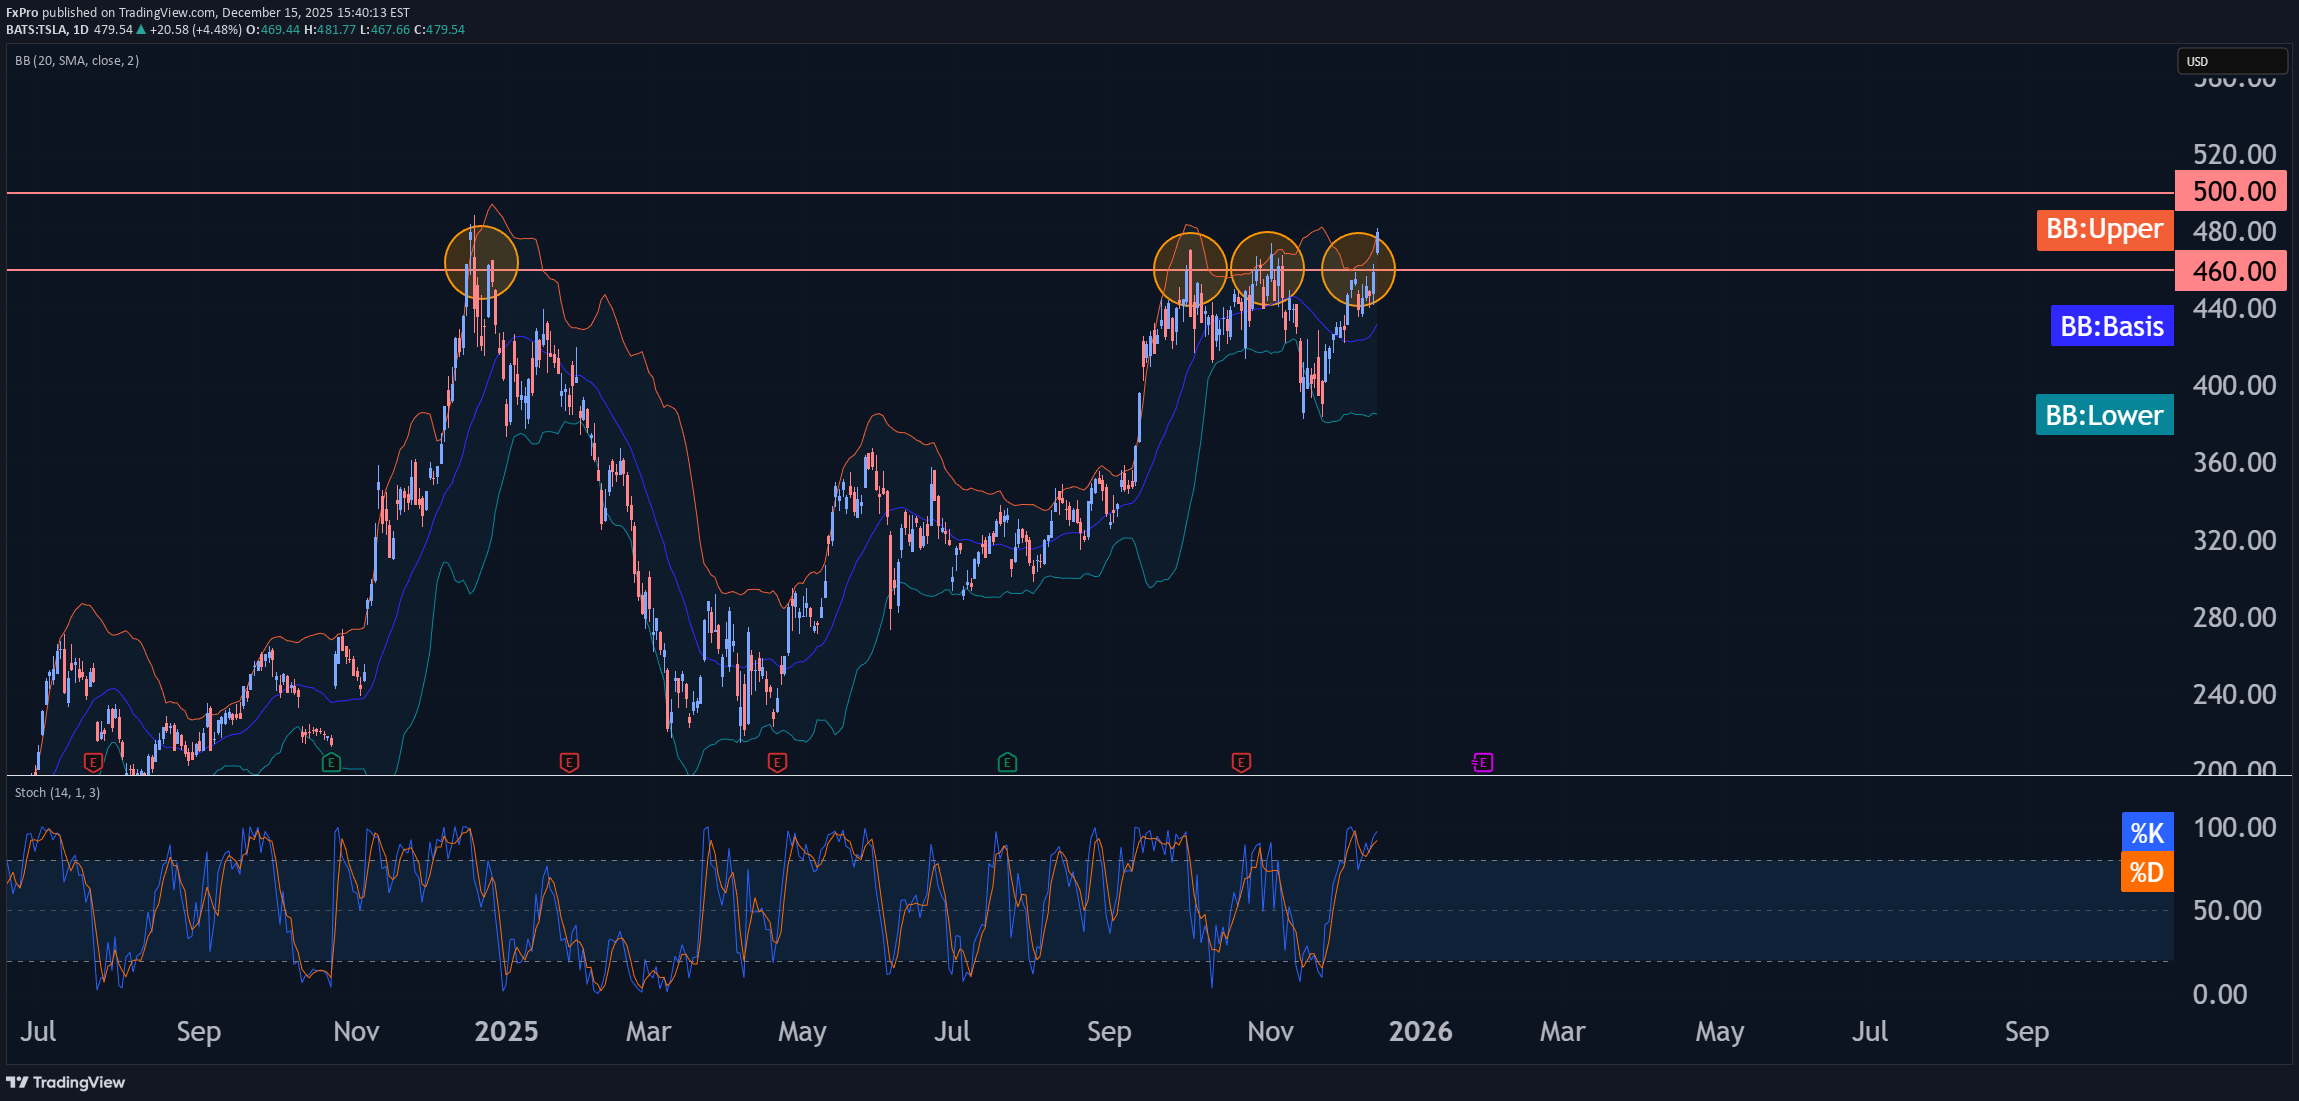Click the BB:Upper orange label

click(x=2104, y=229)
